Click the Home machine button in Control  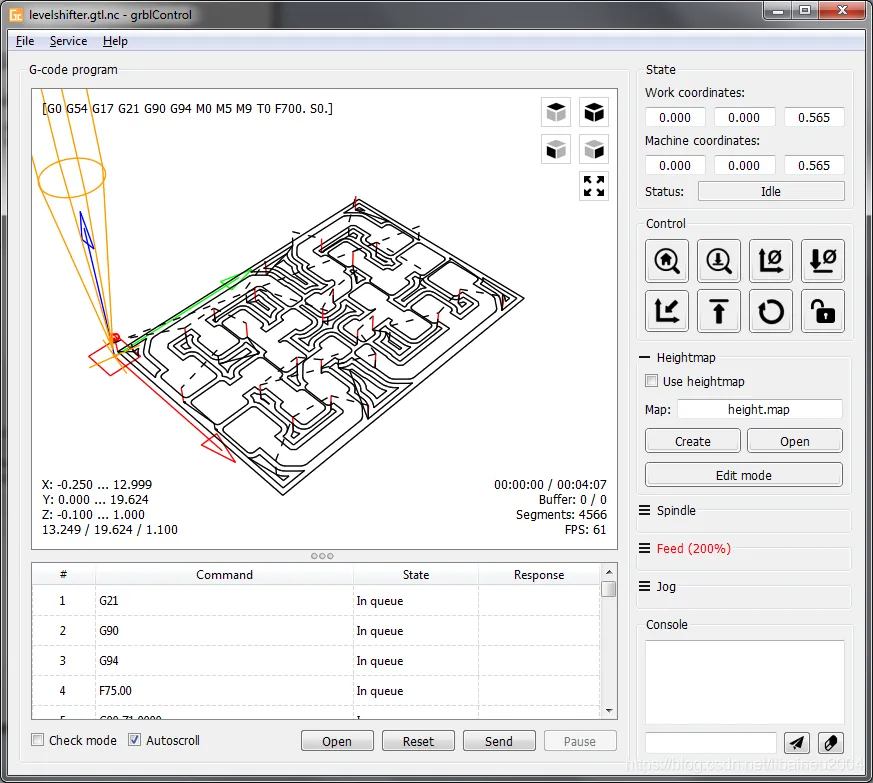point(667,260)
